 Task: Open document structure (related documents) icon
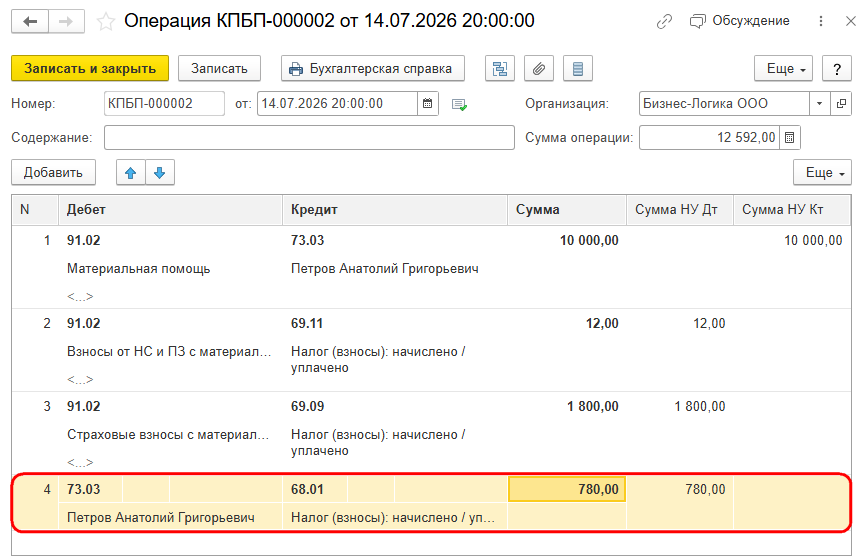(500, 68)
